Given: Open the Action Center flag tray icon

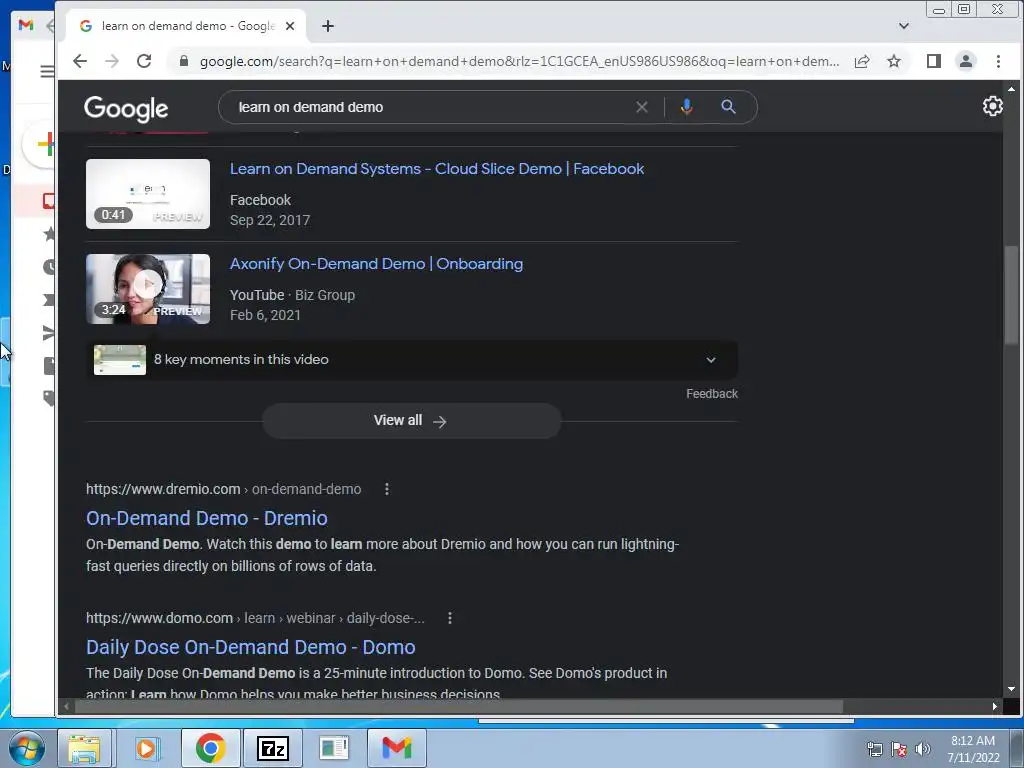Looking at the screenshot, I should point(899,749).
